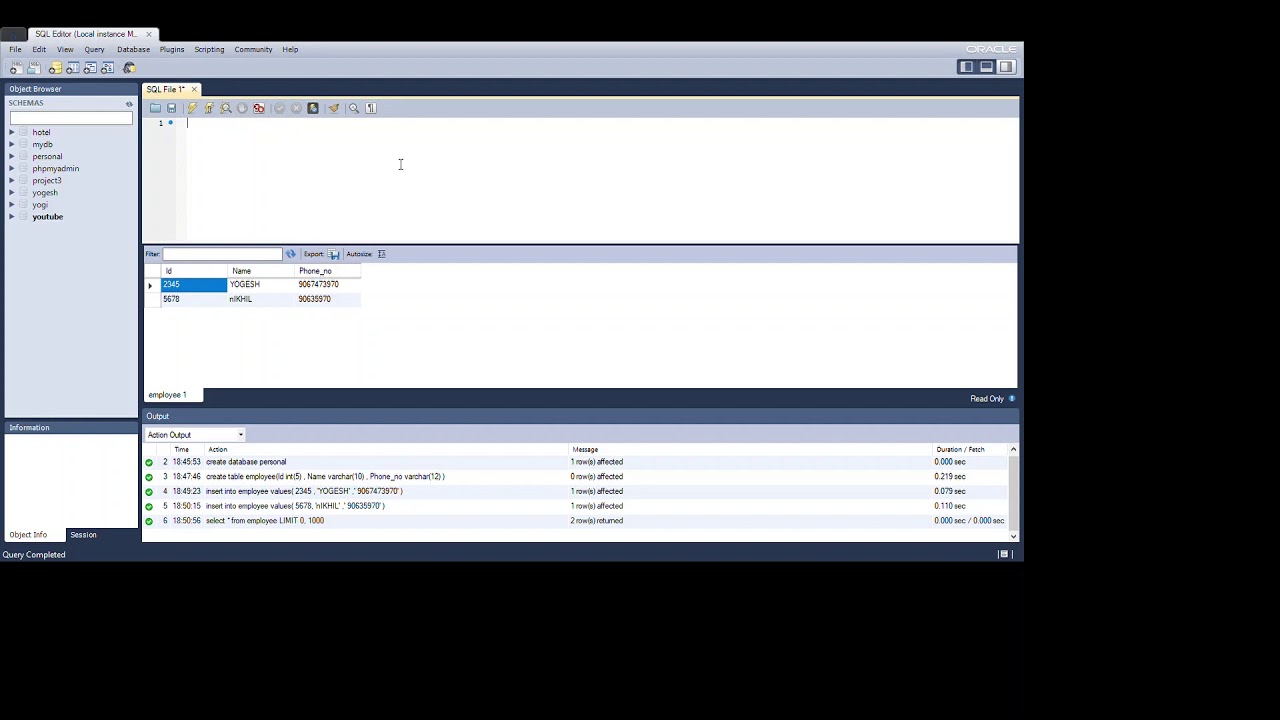Switch to the Session tab
Image resolution: width=1280 pixels, height=720 pixels.
(83, 535)
